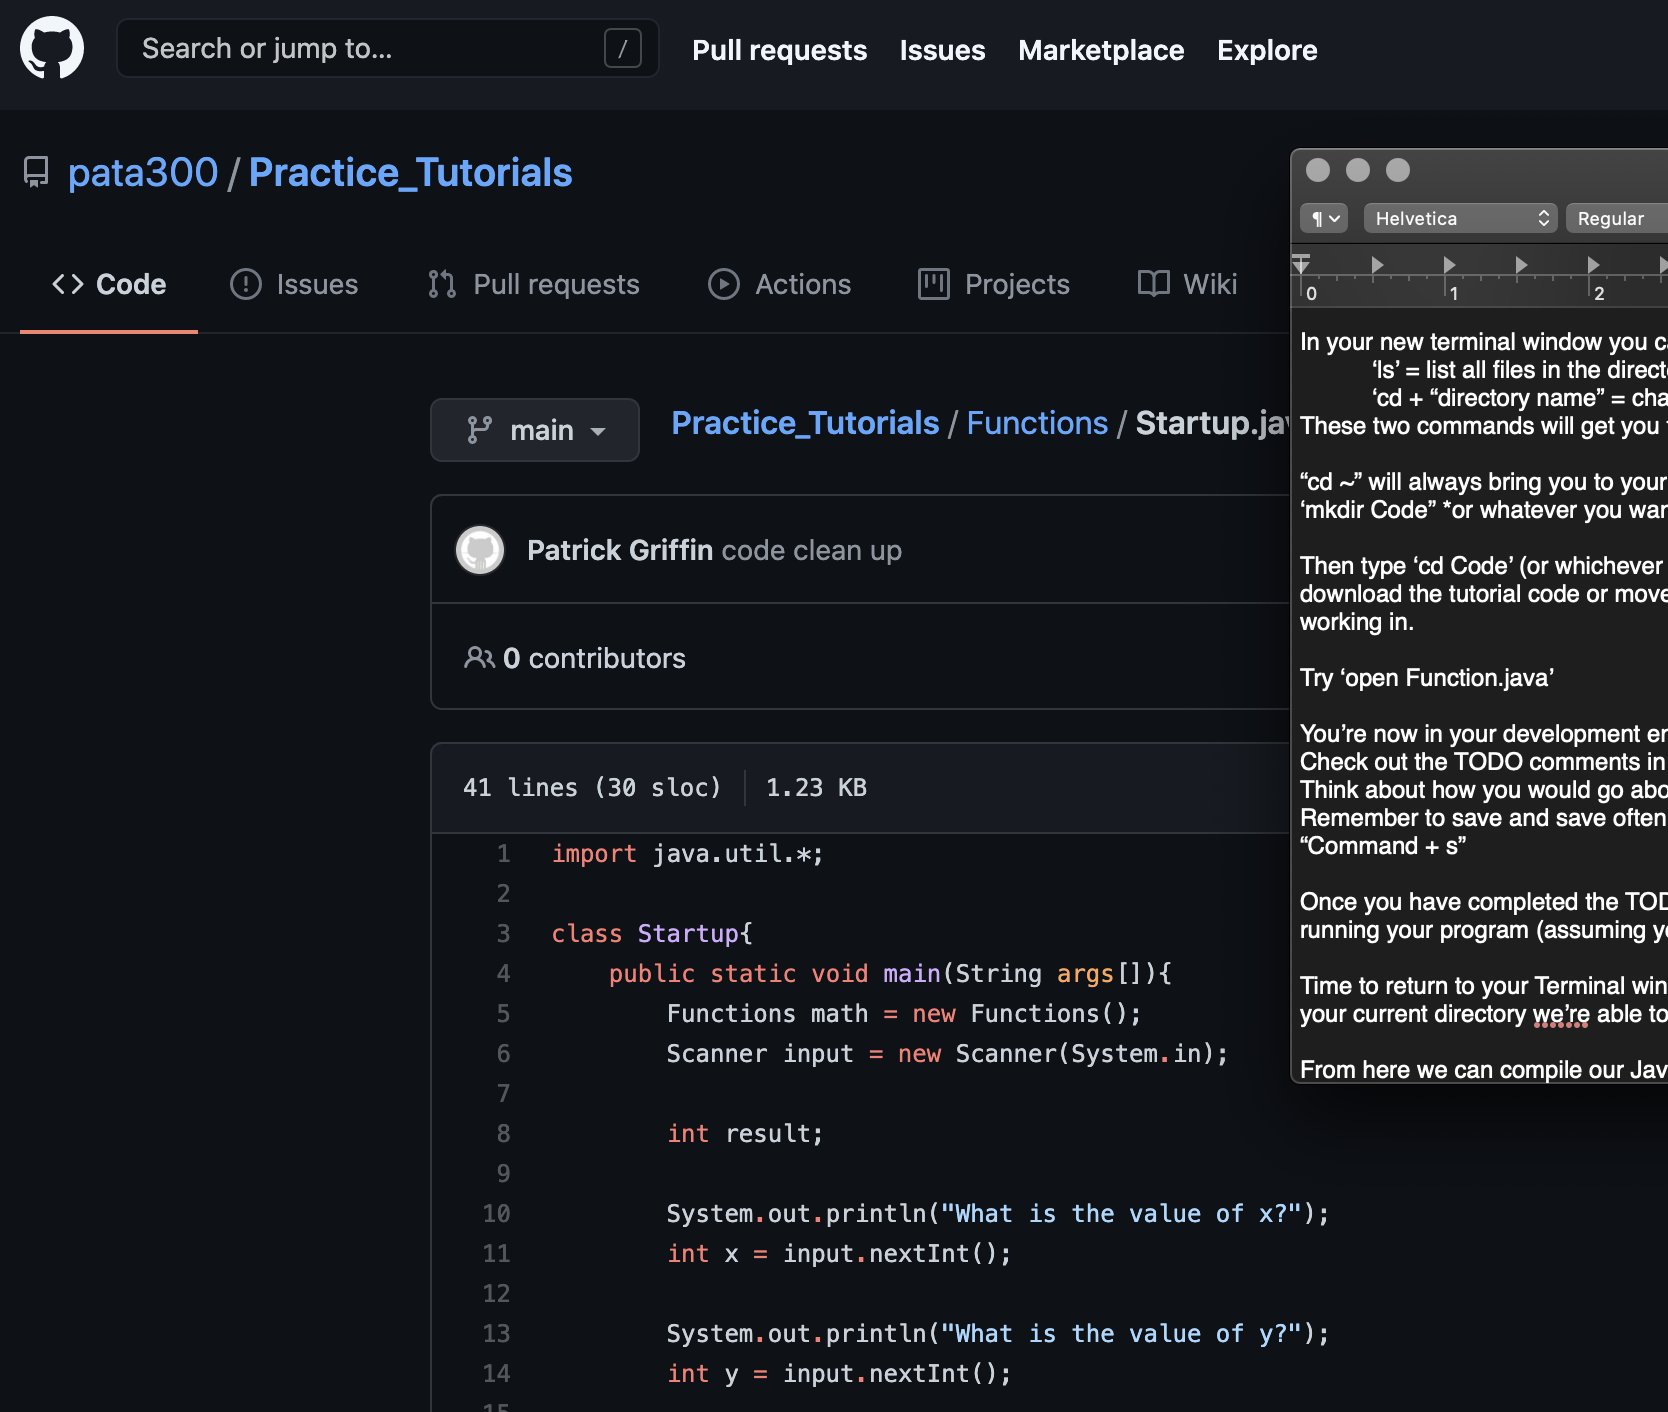Image resolution: width=1668 pixels, height=1412 pixels.
Task: Focus the Search or jump to field
Action: coord(388,48)
